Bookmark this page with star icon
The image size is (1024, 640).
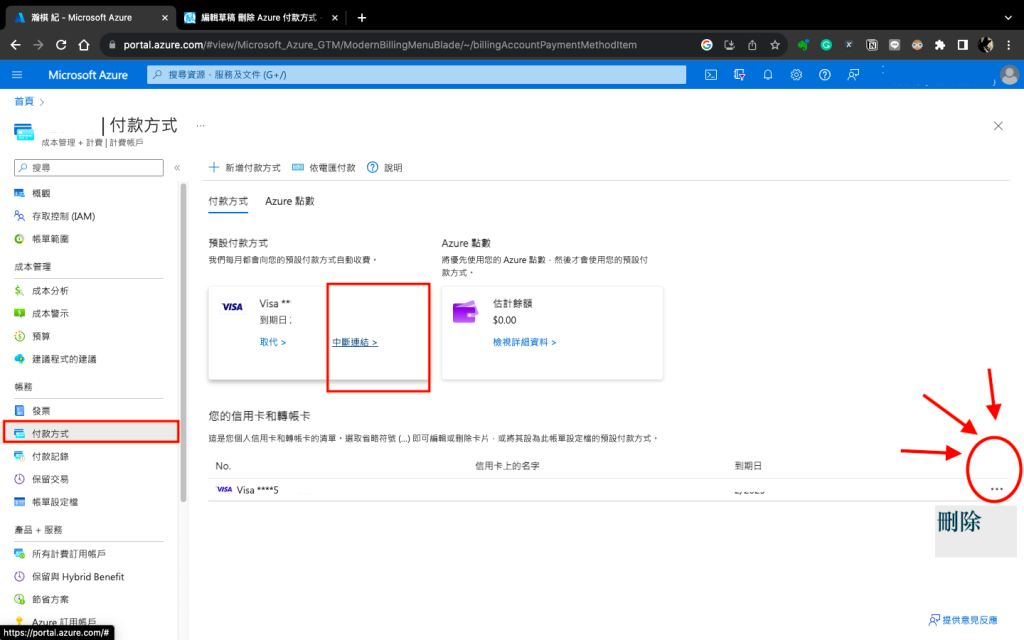(x=775, y=45)
